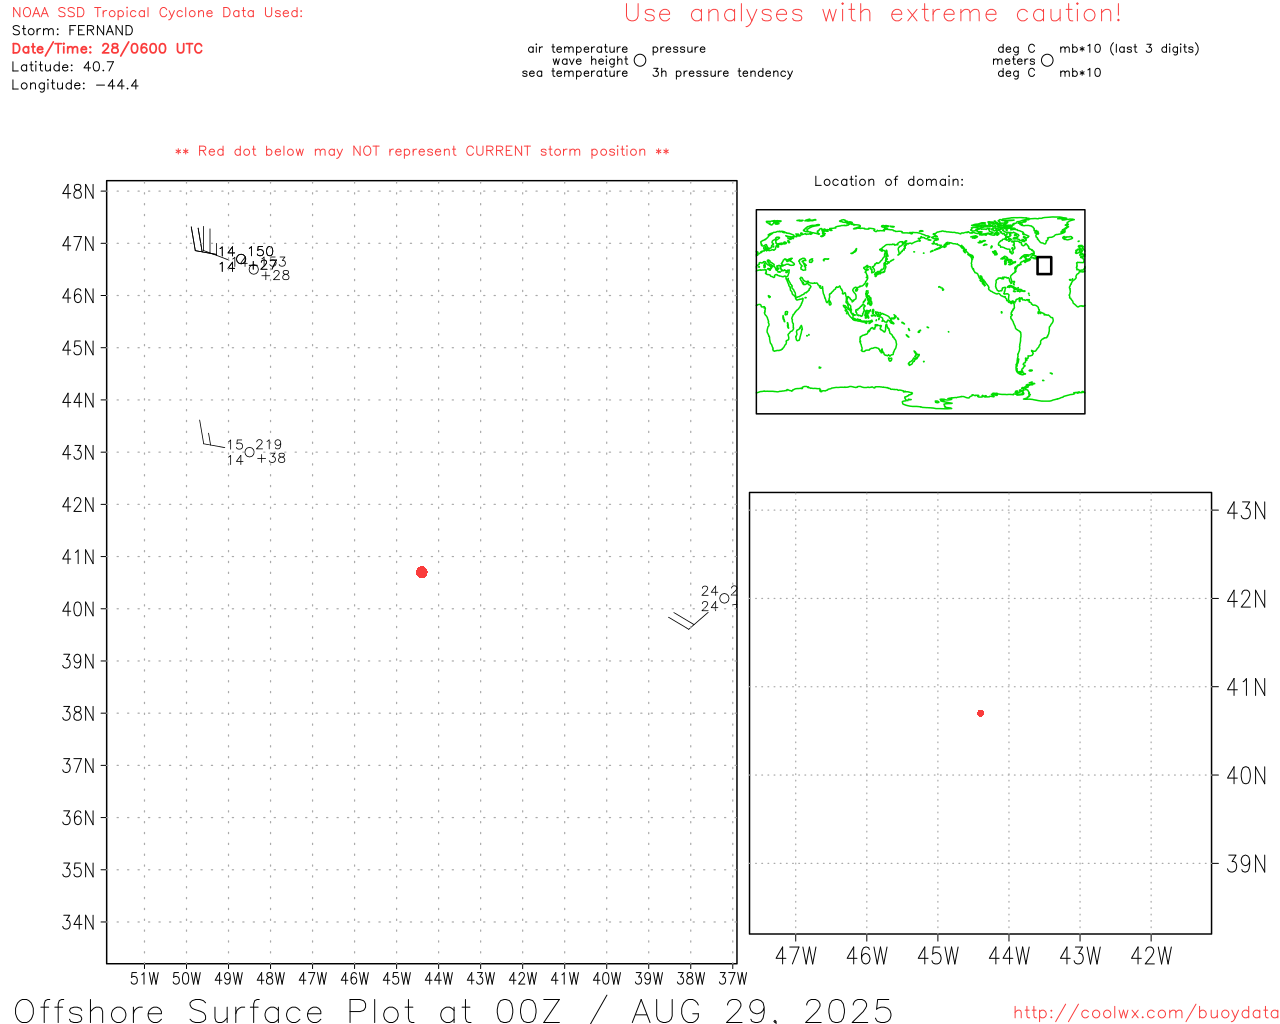The height and width of the screenshot is (1024, 1280).
Task: Click the 'sea temperature' legend label
Action: [x=575, y=73]
